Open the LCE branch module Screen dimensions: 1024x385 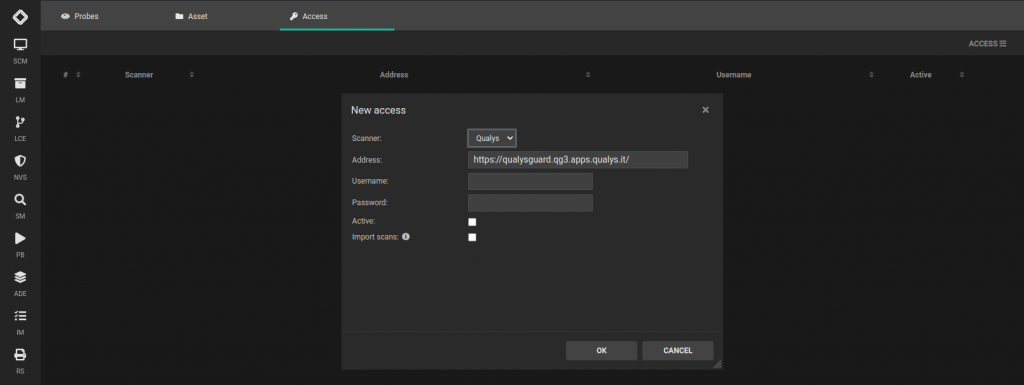(x=20, y=129)
